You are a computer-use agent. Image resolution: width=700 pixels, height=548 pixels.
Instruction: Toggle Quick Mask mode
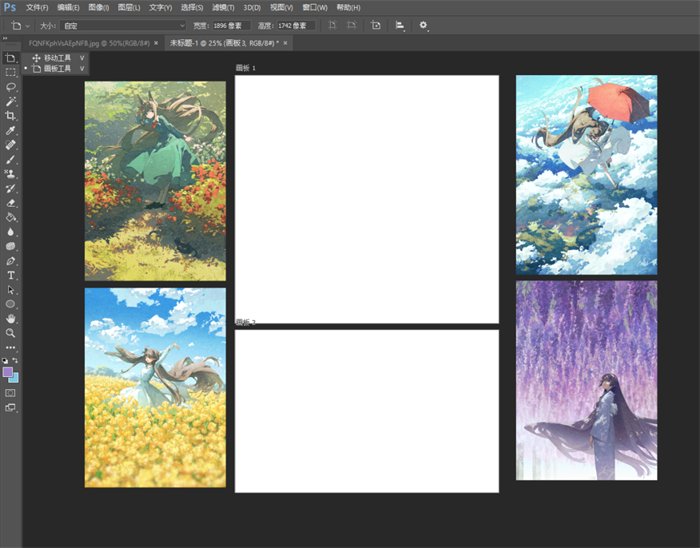(11, 393)
